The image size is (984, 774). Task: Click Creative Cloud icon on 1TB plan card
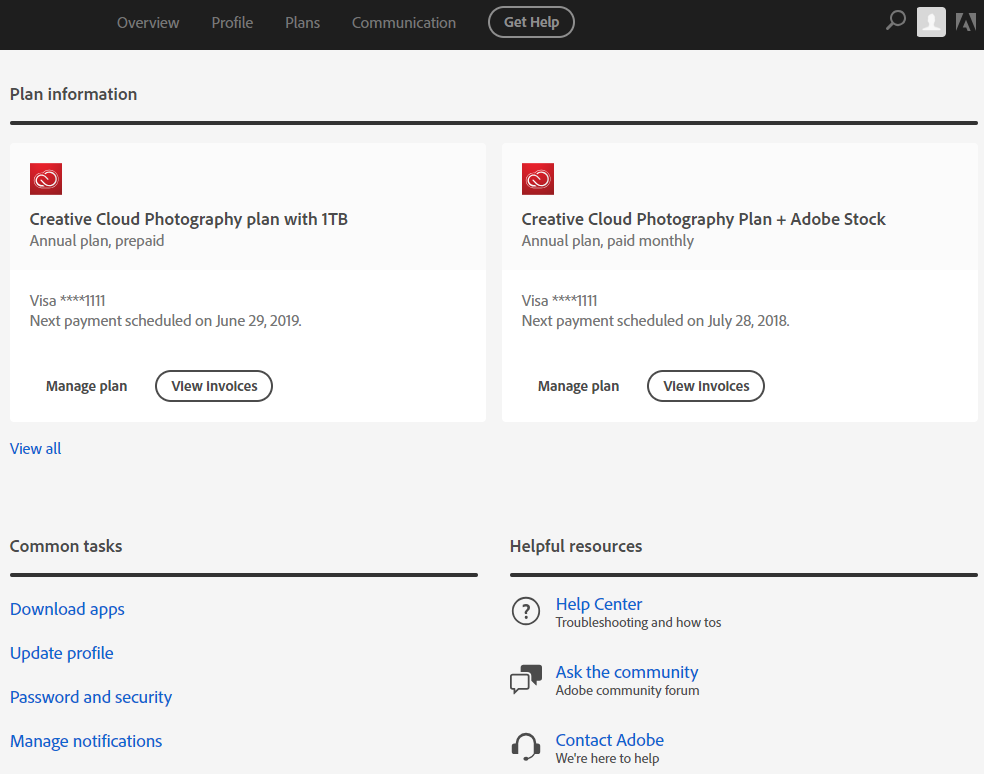(x=46, y=180)
